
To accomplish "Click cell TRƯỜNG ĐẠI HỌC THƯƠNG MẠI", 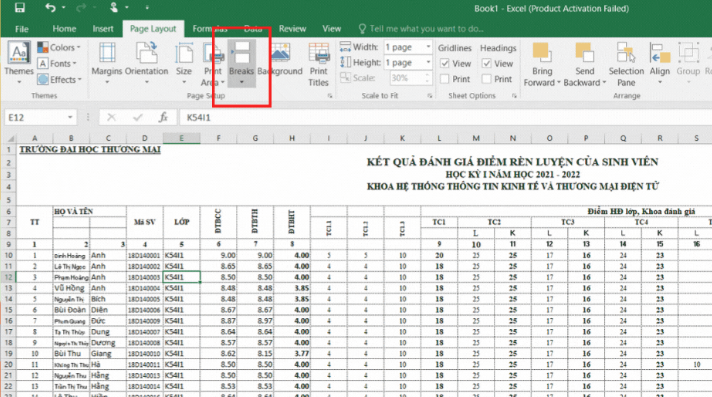I will [90, 149].
